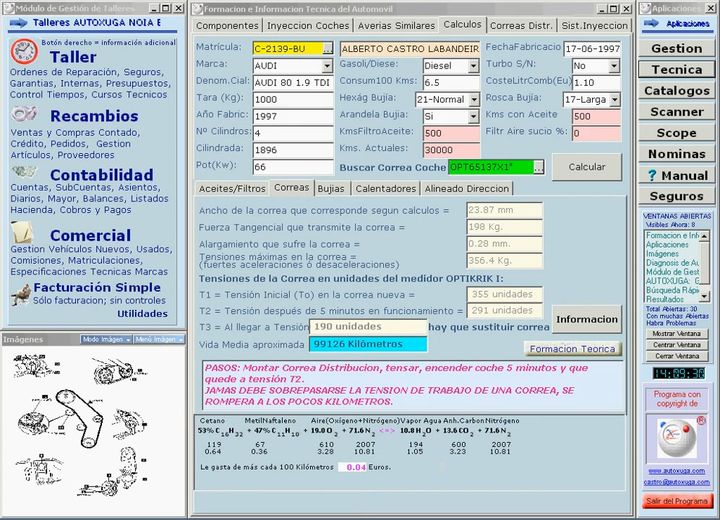Screen dimensions: 720x520
Task: Open the Calentadores sub-tab
Action: pyautogui.click(x=386, y=188)
